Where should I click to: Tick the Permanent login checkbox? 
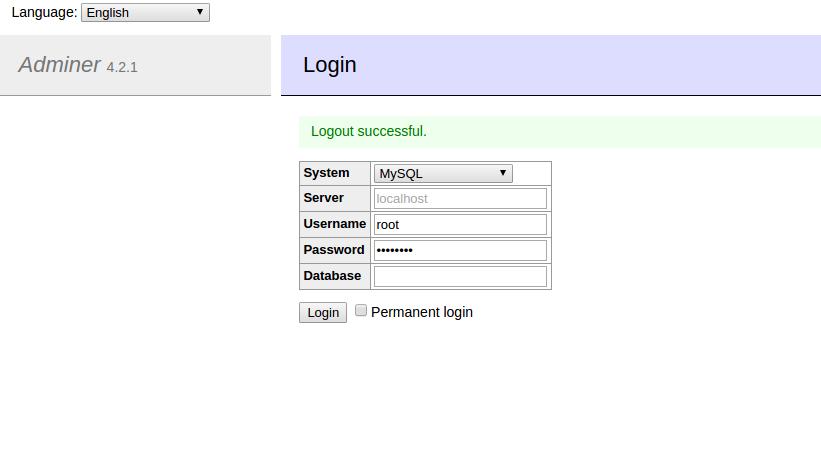[x=361, y=311]
